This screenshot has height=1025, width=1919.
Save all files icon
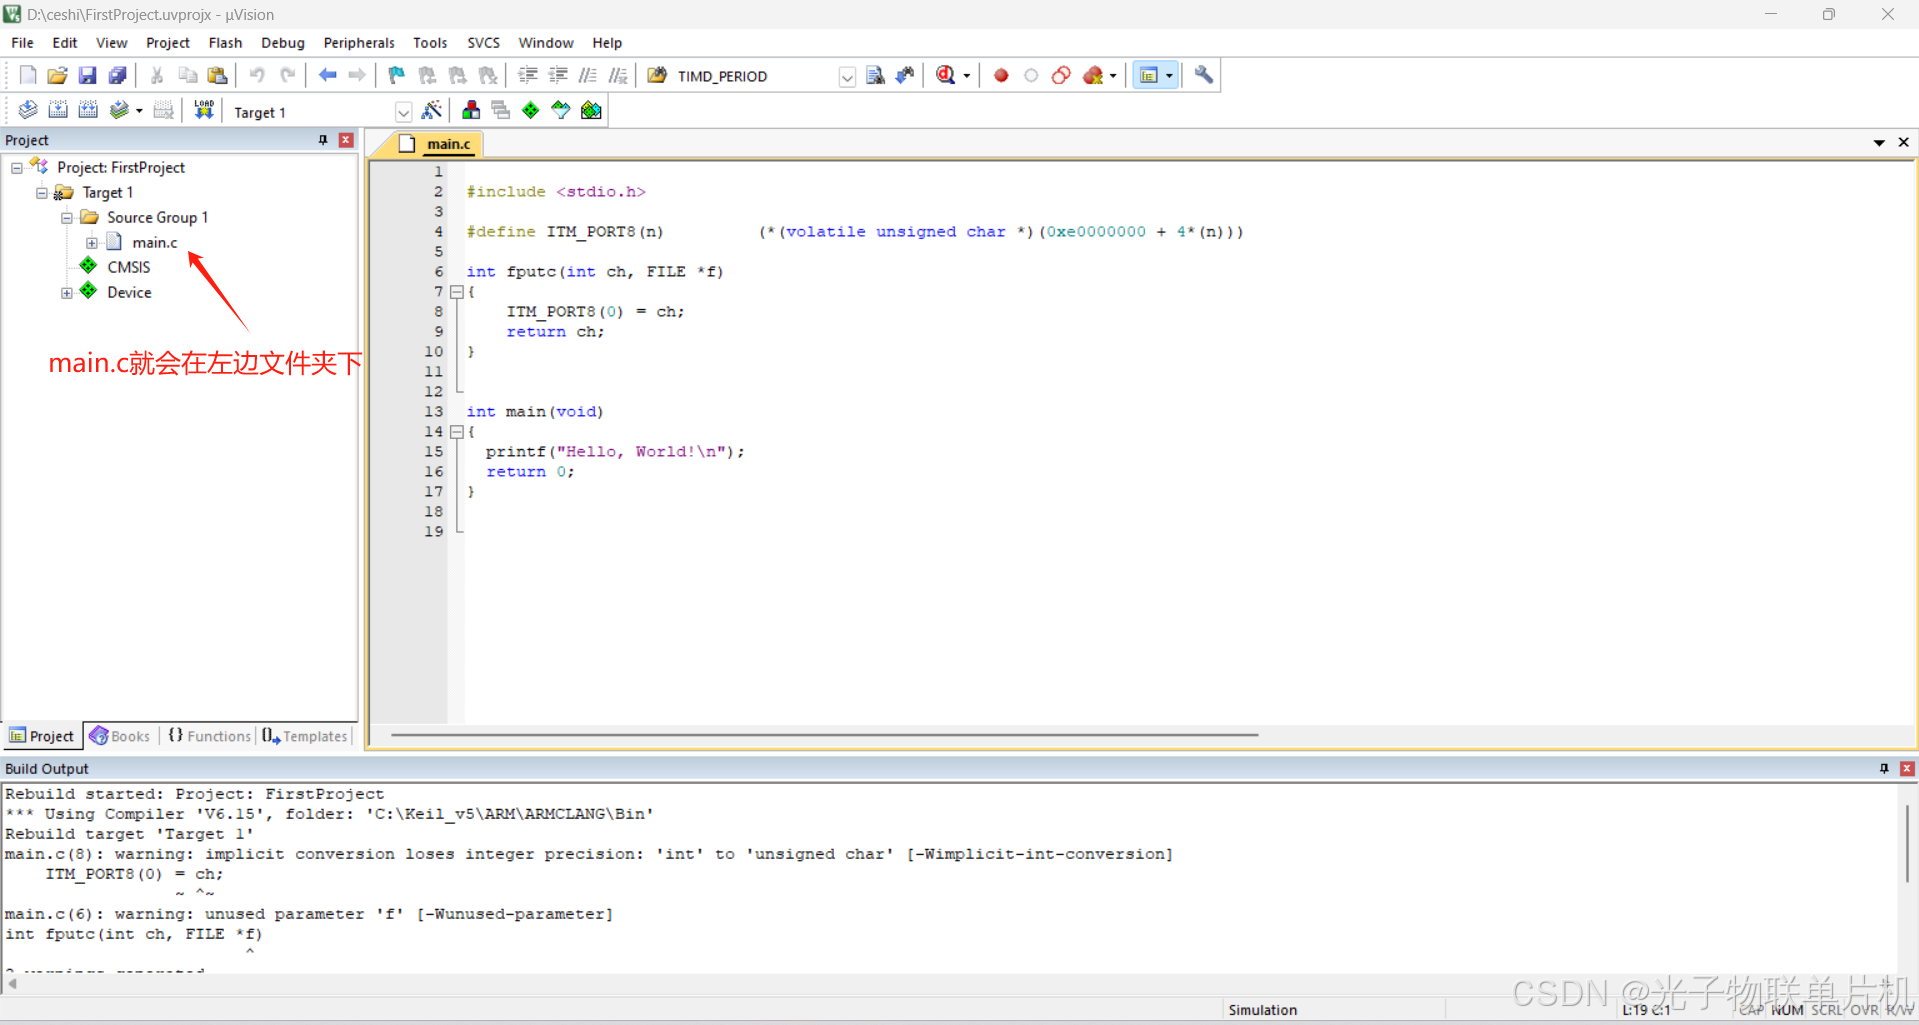tap(117, 75)
